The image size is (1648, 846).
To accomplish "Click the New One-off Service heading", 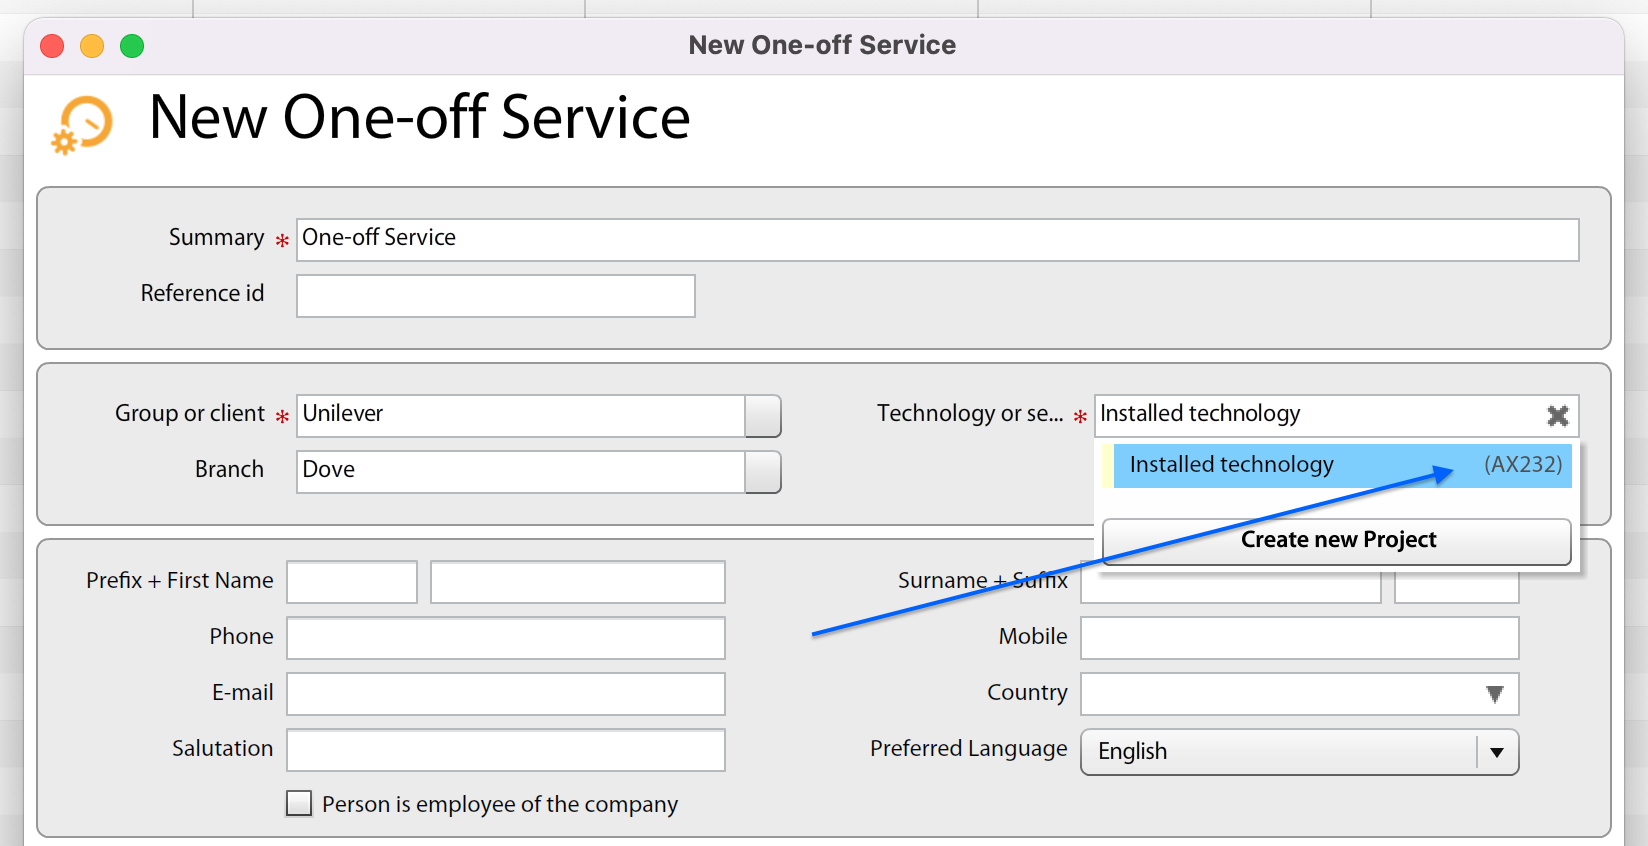I will (x=419, y=118).
